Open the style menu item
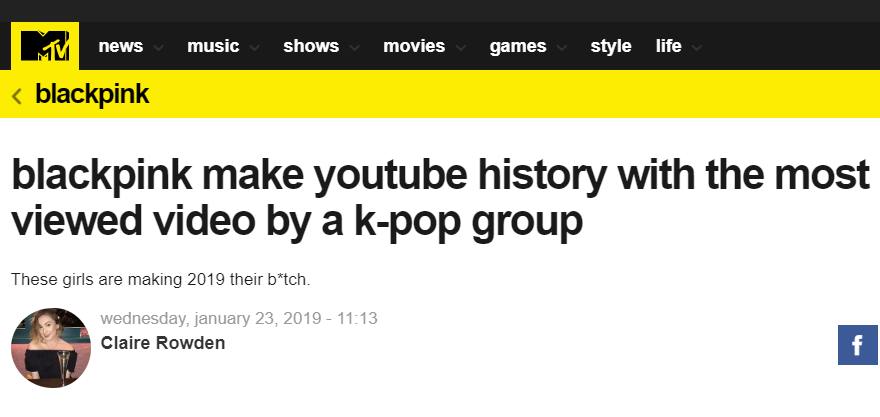The width and height of the screenshot is (880, 417). (x=611, y=46)
